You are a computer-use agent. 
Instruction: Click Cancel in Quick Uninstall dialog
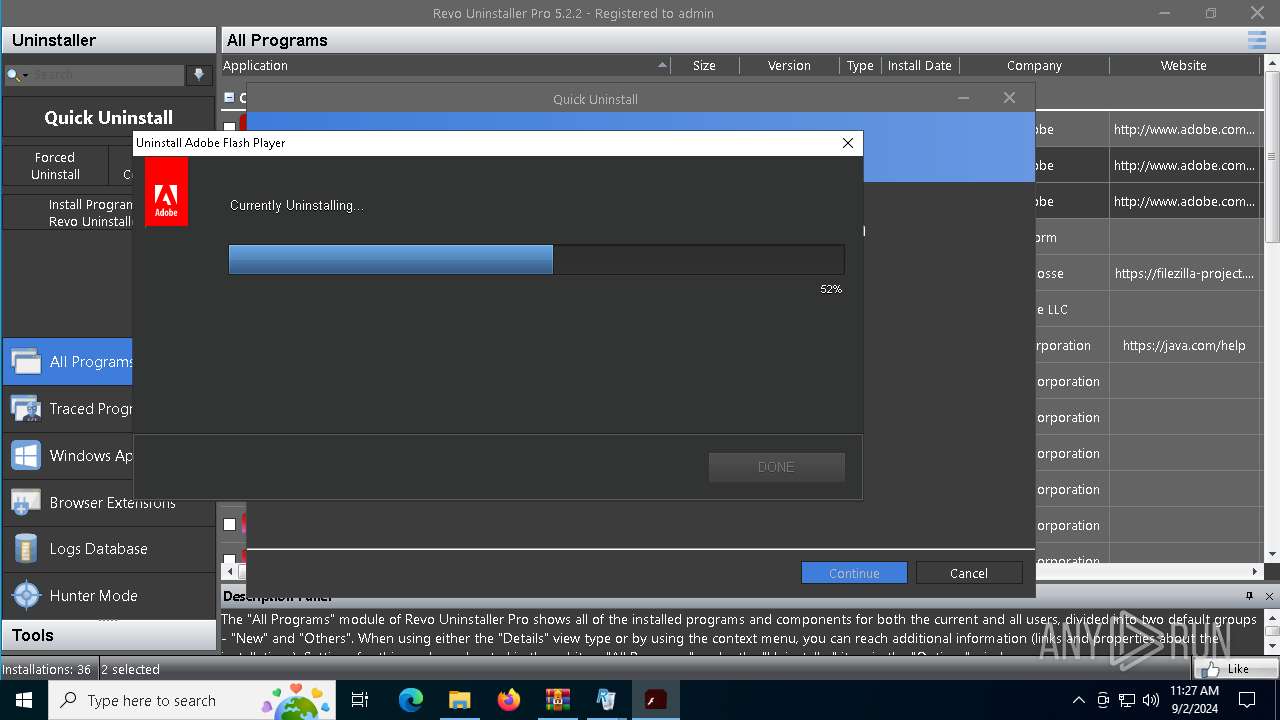tap(969, 573)
